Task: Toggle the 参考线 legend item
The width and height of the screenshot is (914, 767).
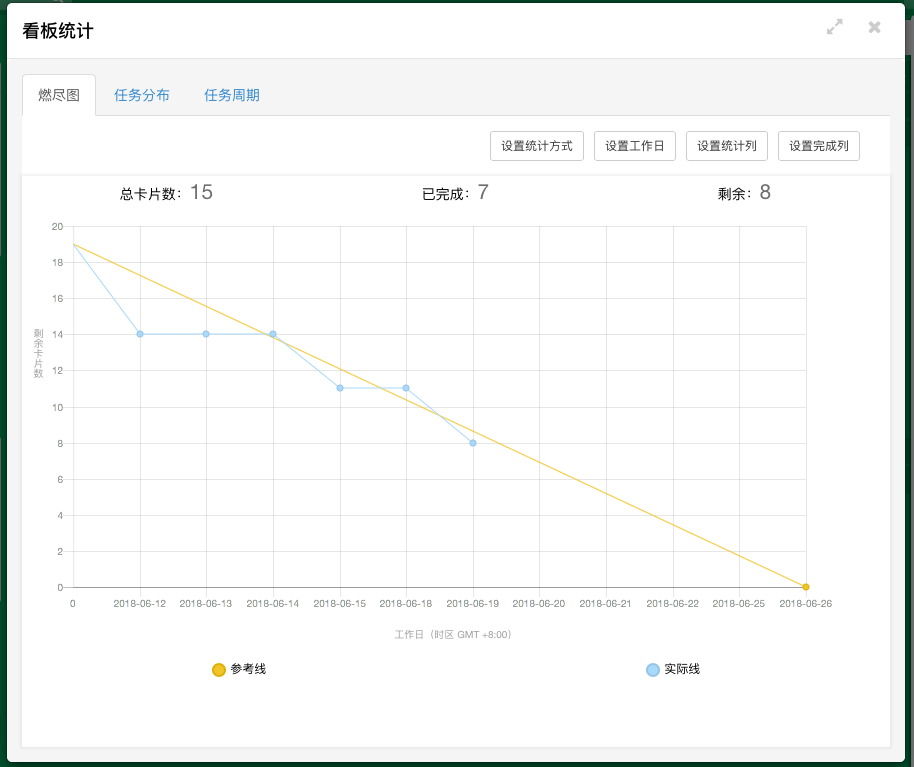Action: coord(239,669)
